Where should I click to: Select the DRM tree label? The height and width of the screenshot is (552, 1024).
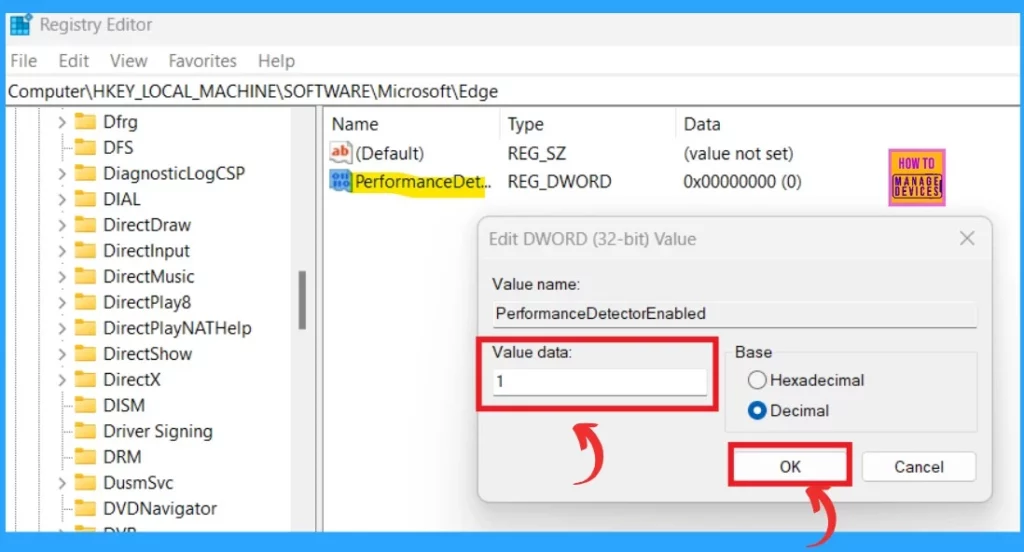(122, 457)
